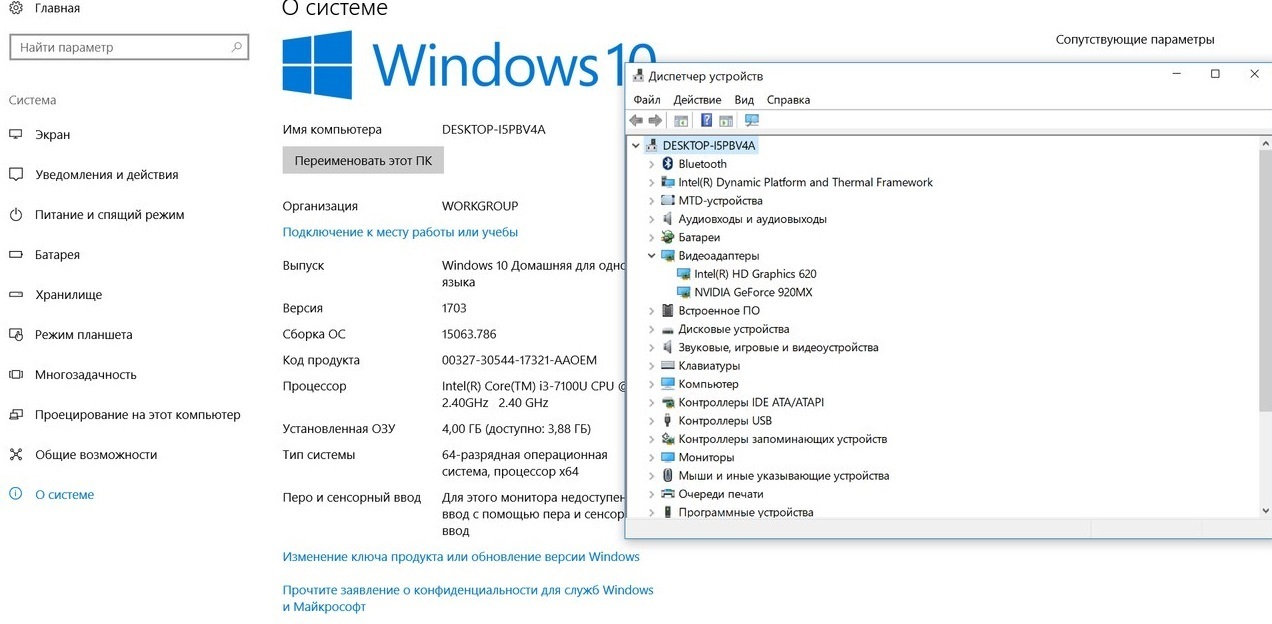
Task: Click the Контроллеры USB plug icon
Action: 668,421
